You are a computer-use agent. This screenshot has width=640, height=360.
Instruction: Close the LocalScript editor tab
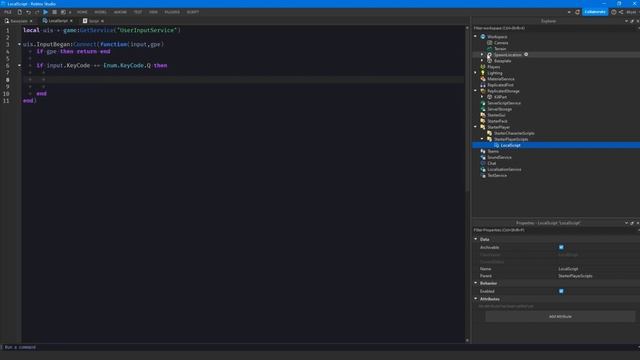pyautogui.click(x=71, y=21)
